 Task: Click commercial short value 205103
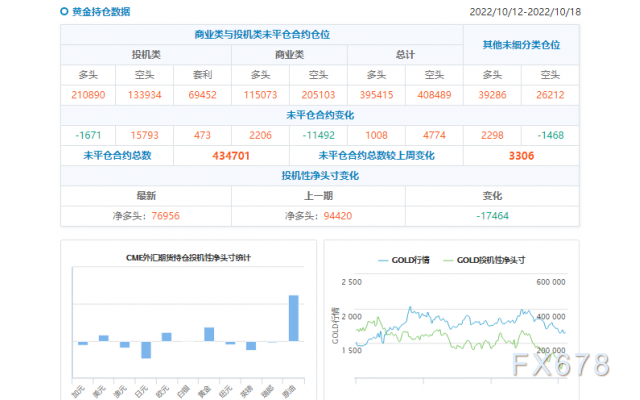click(318, 95)
